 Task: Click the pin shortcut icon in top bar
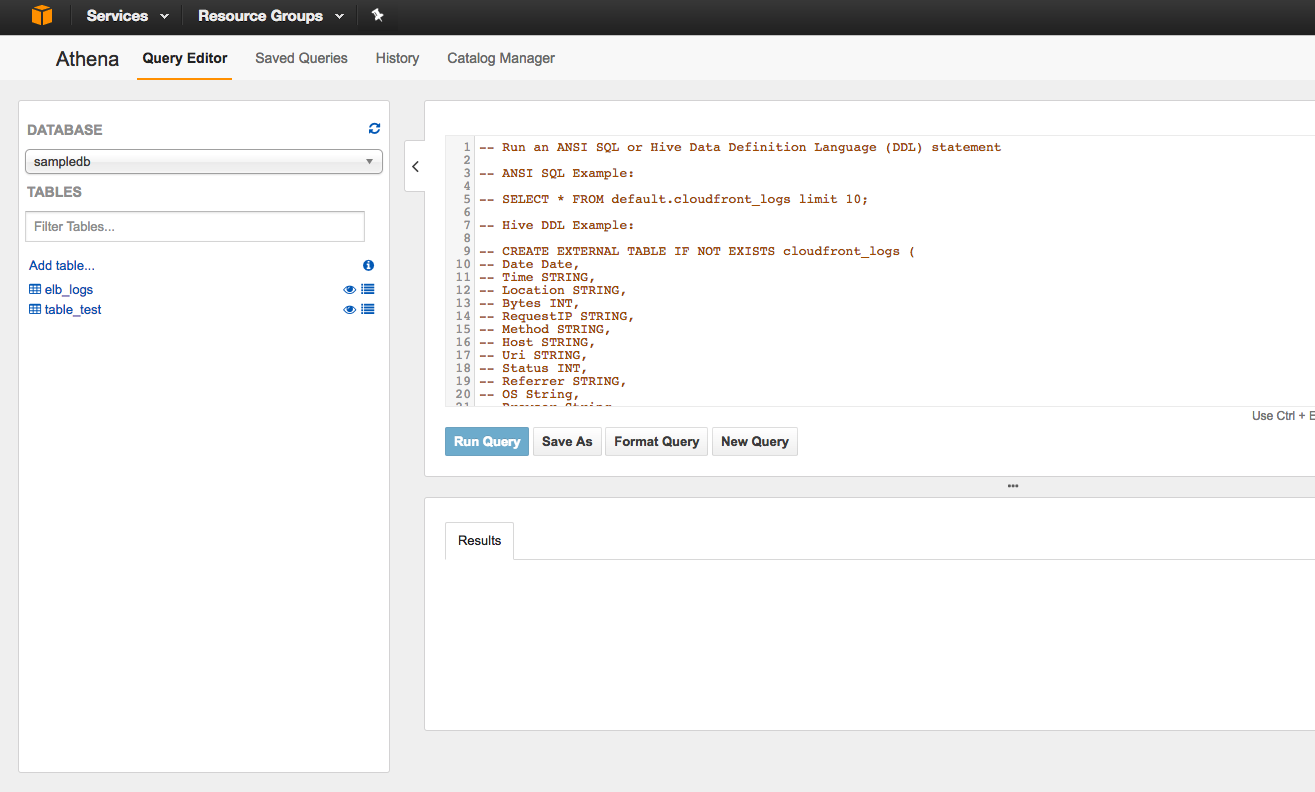pyautogui.click(x=377, y=16)
